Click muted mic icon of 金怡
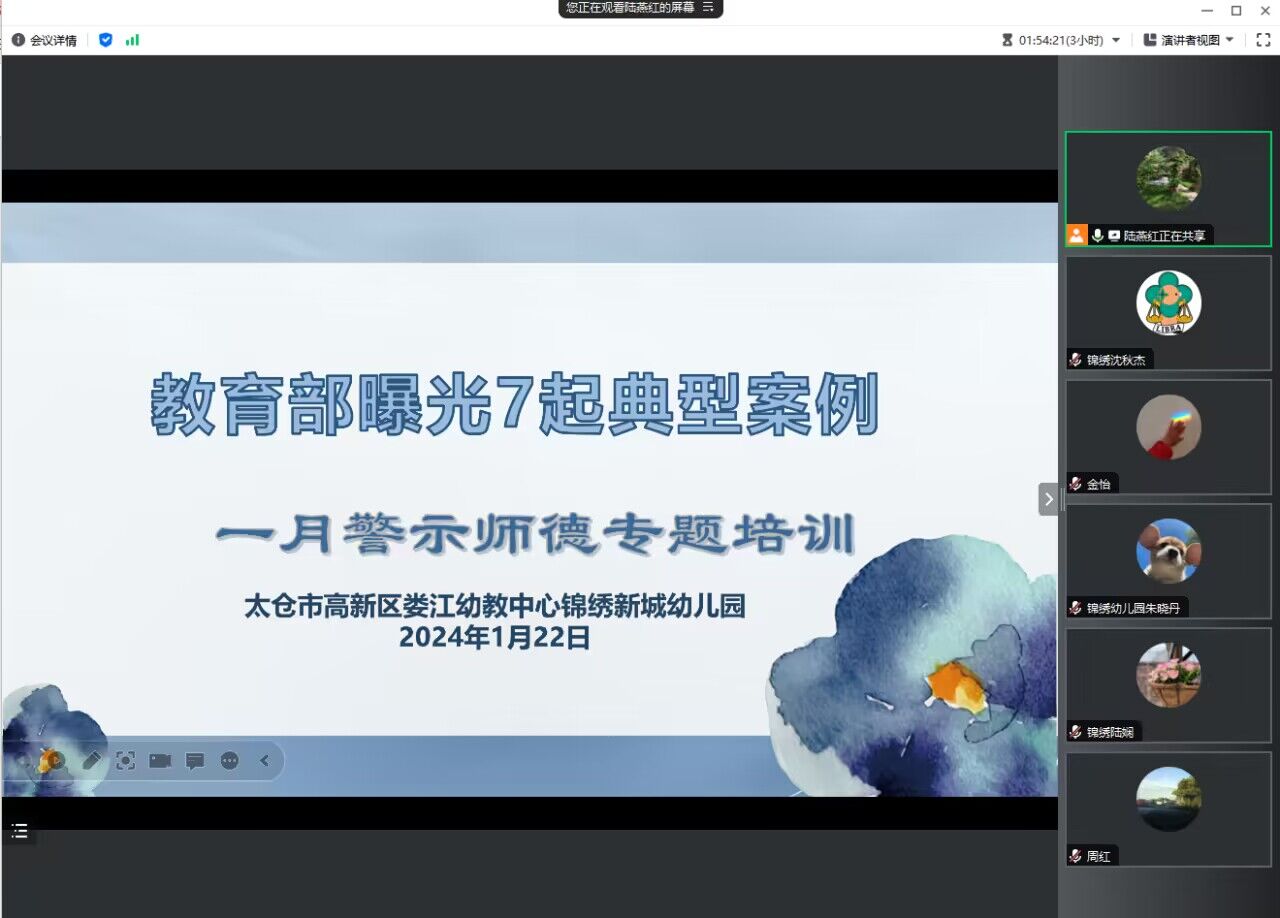Image resolution: width=1280 pixels, height=918 pixels. coord(1076,484)
